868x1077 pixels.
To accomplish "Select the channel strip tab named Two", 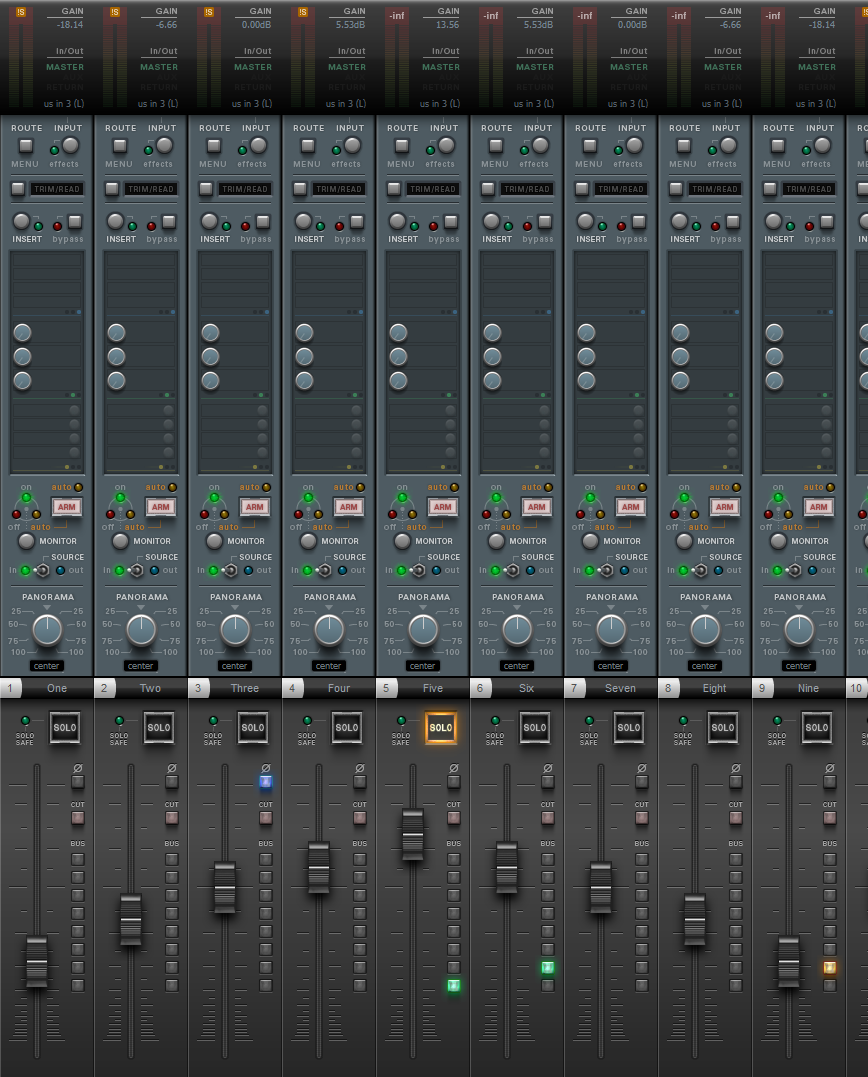I will tap(150, 688).
